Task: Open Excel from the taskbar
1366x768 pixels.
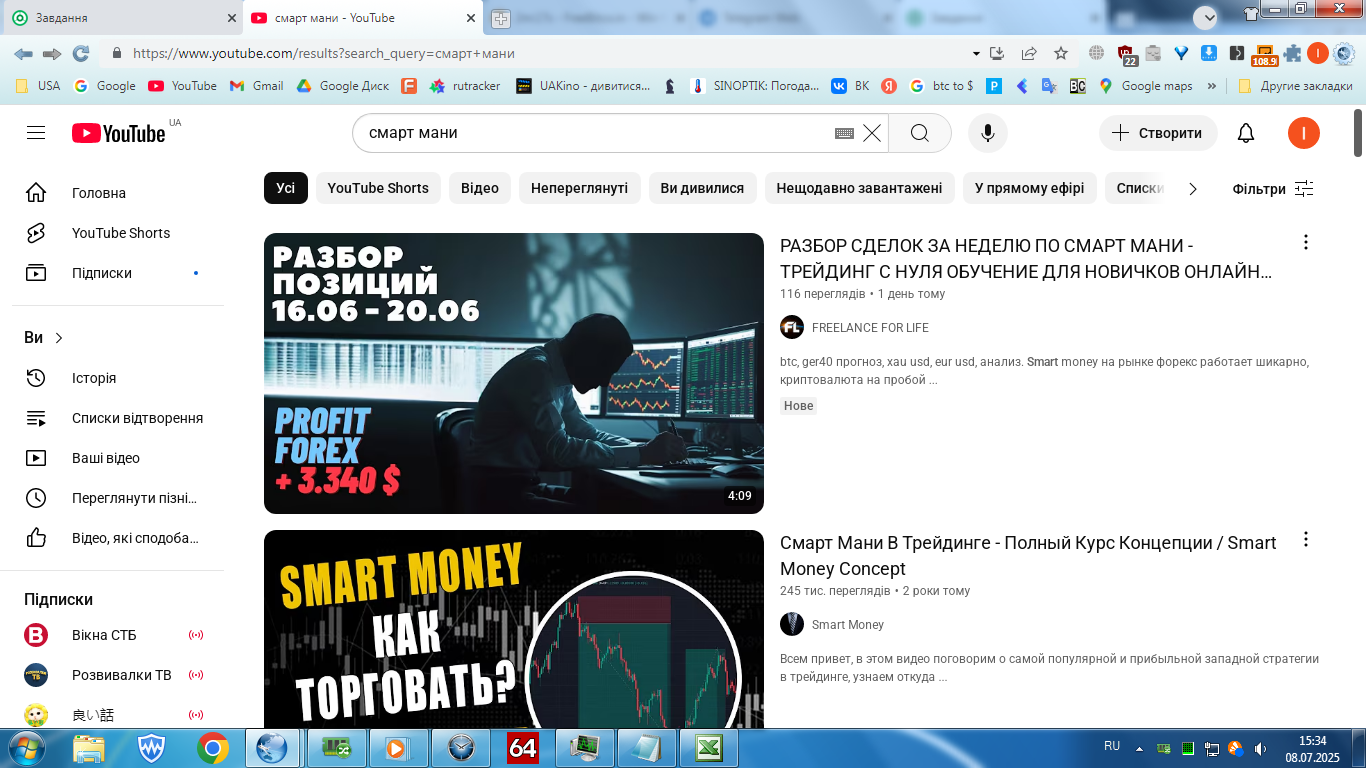Action: pyautogui.click(x=709, y=748)
